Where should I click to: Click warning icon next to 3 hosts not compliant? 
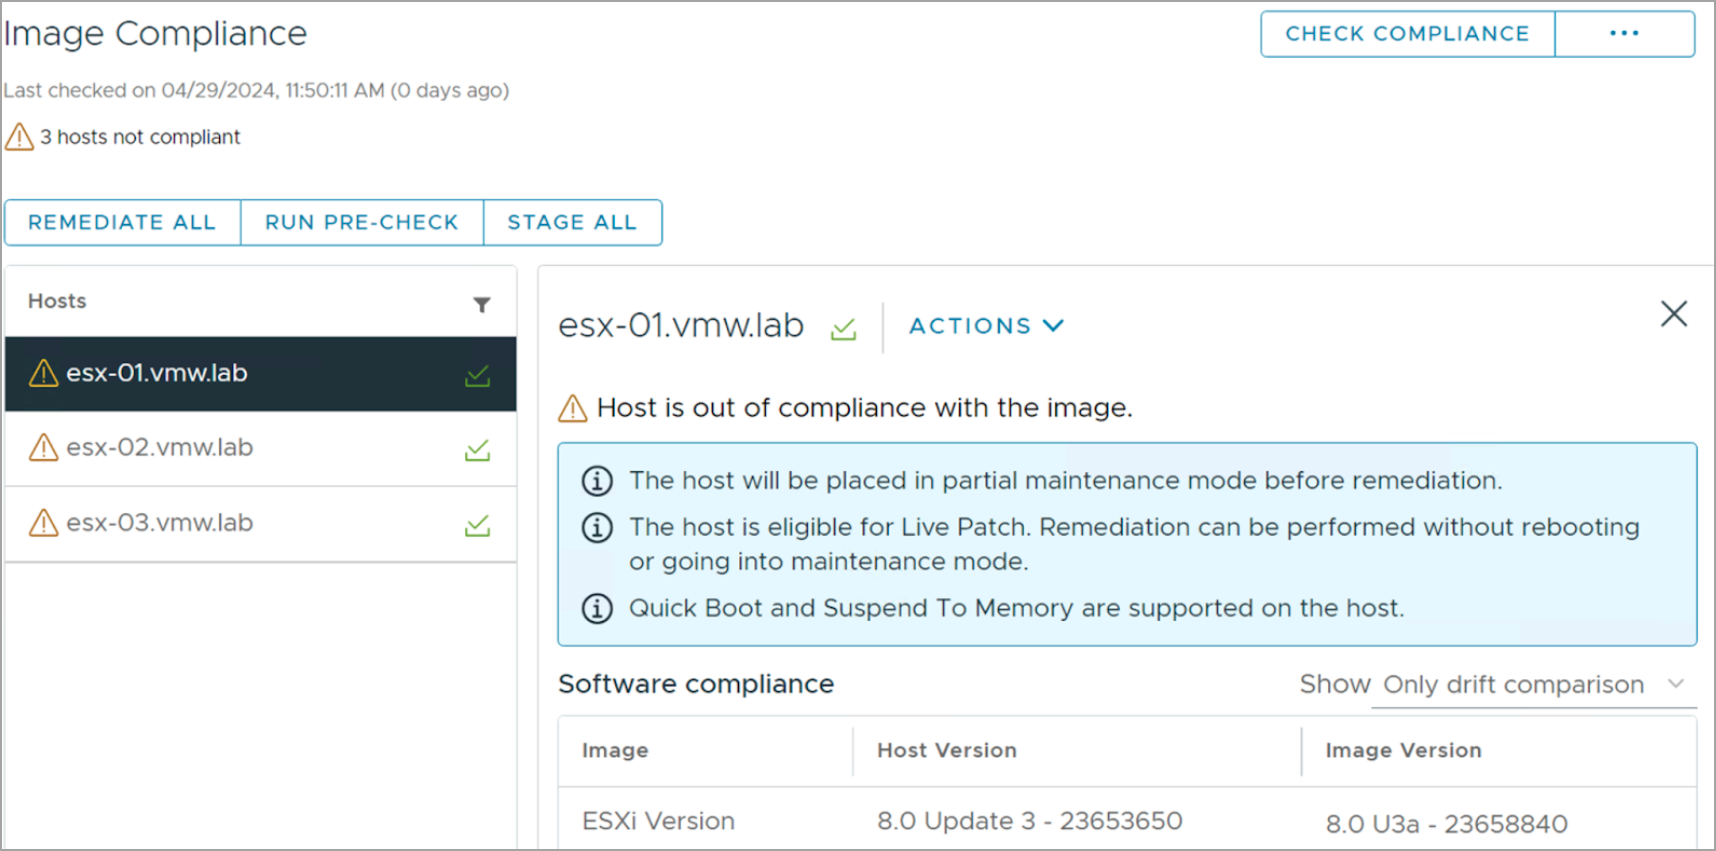click(19, 136)
